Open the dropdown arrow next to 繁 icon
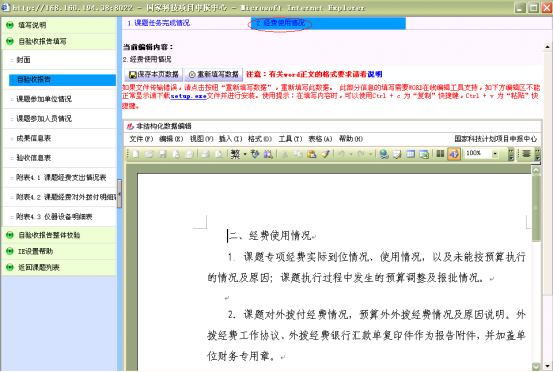This screenshot has width=553, height=372. click(x=245, y=154)
